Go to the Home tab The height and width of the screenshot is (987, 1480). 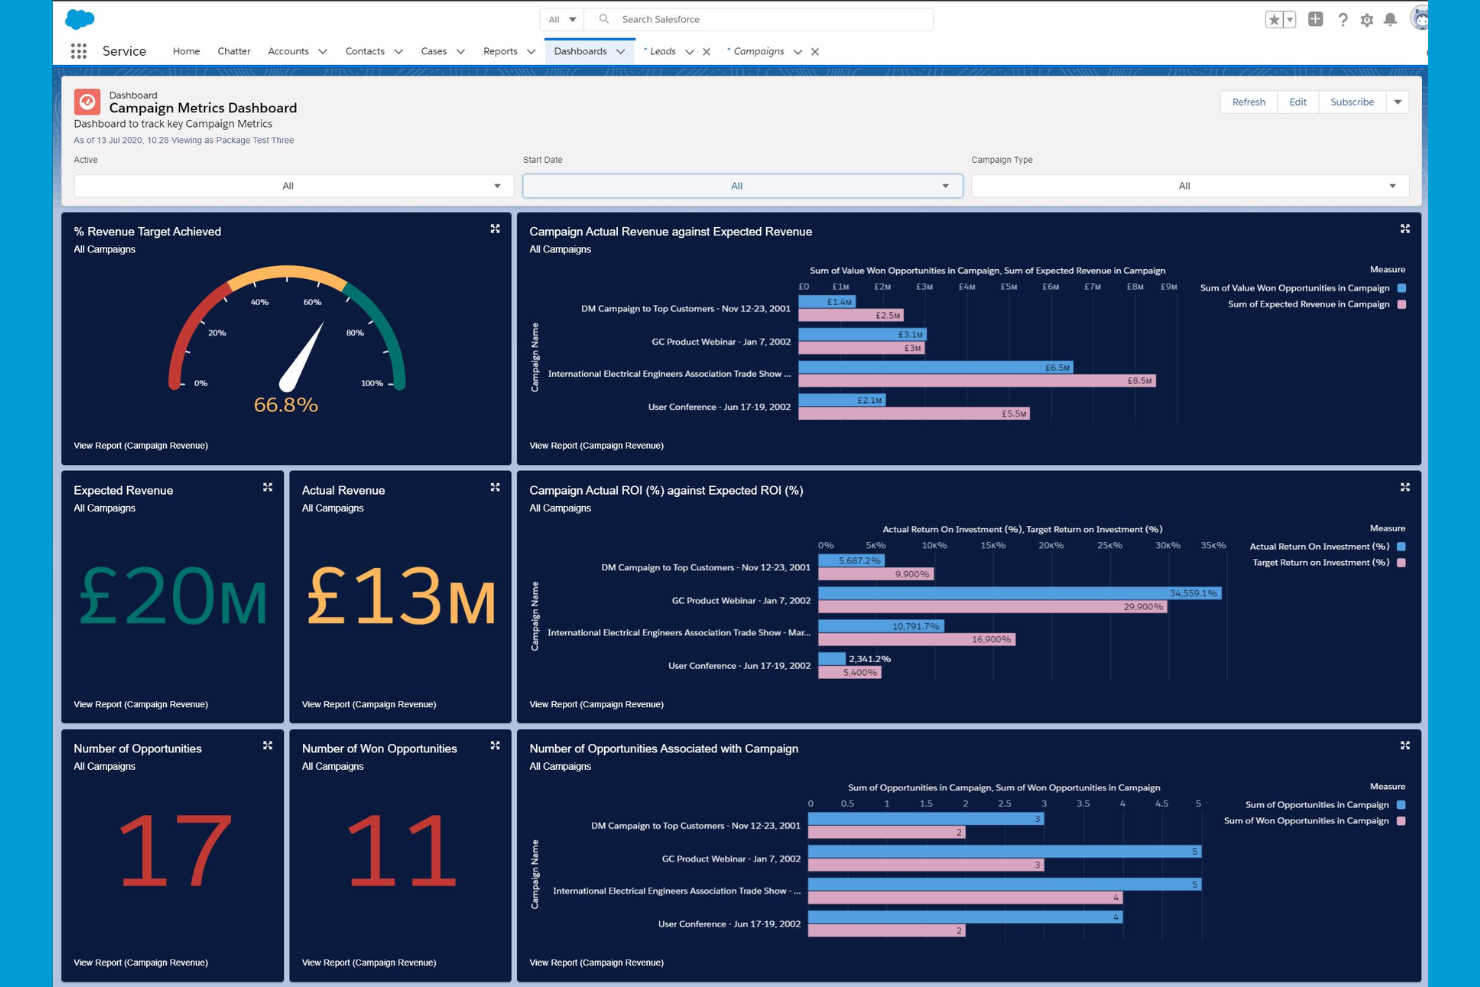(186, 51)
